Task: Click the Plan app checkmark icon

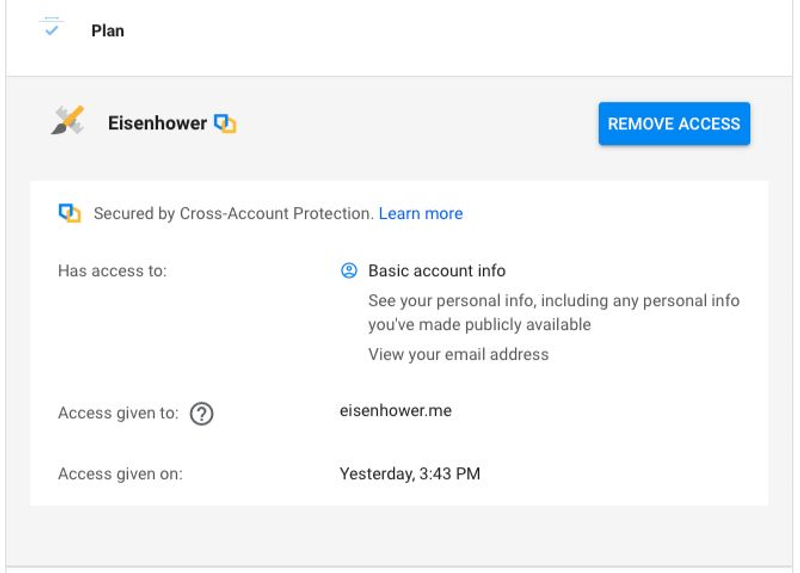Action: tap(52, 27)
